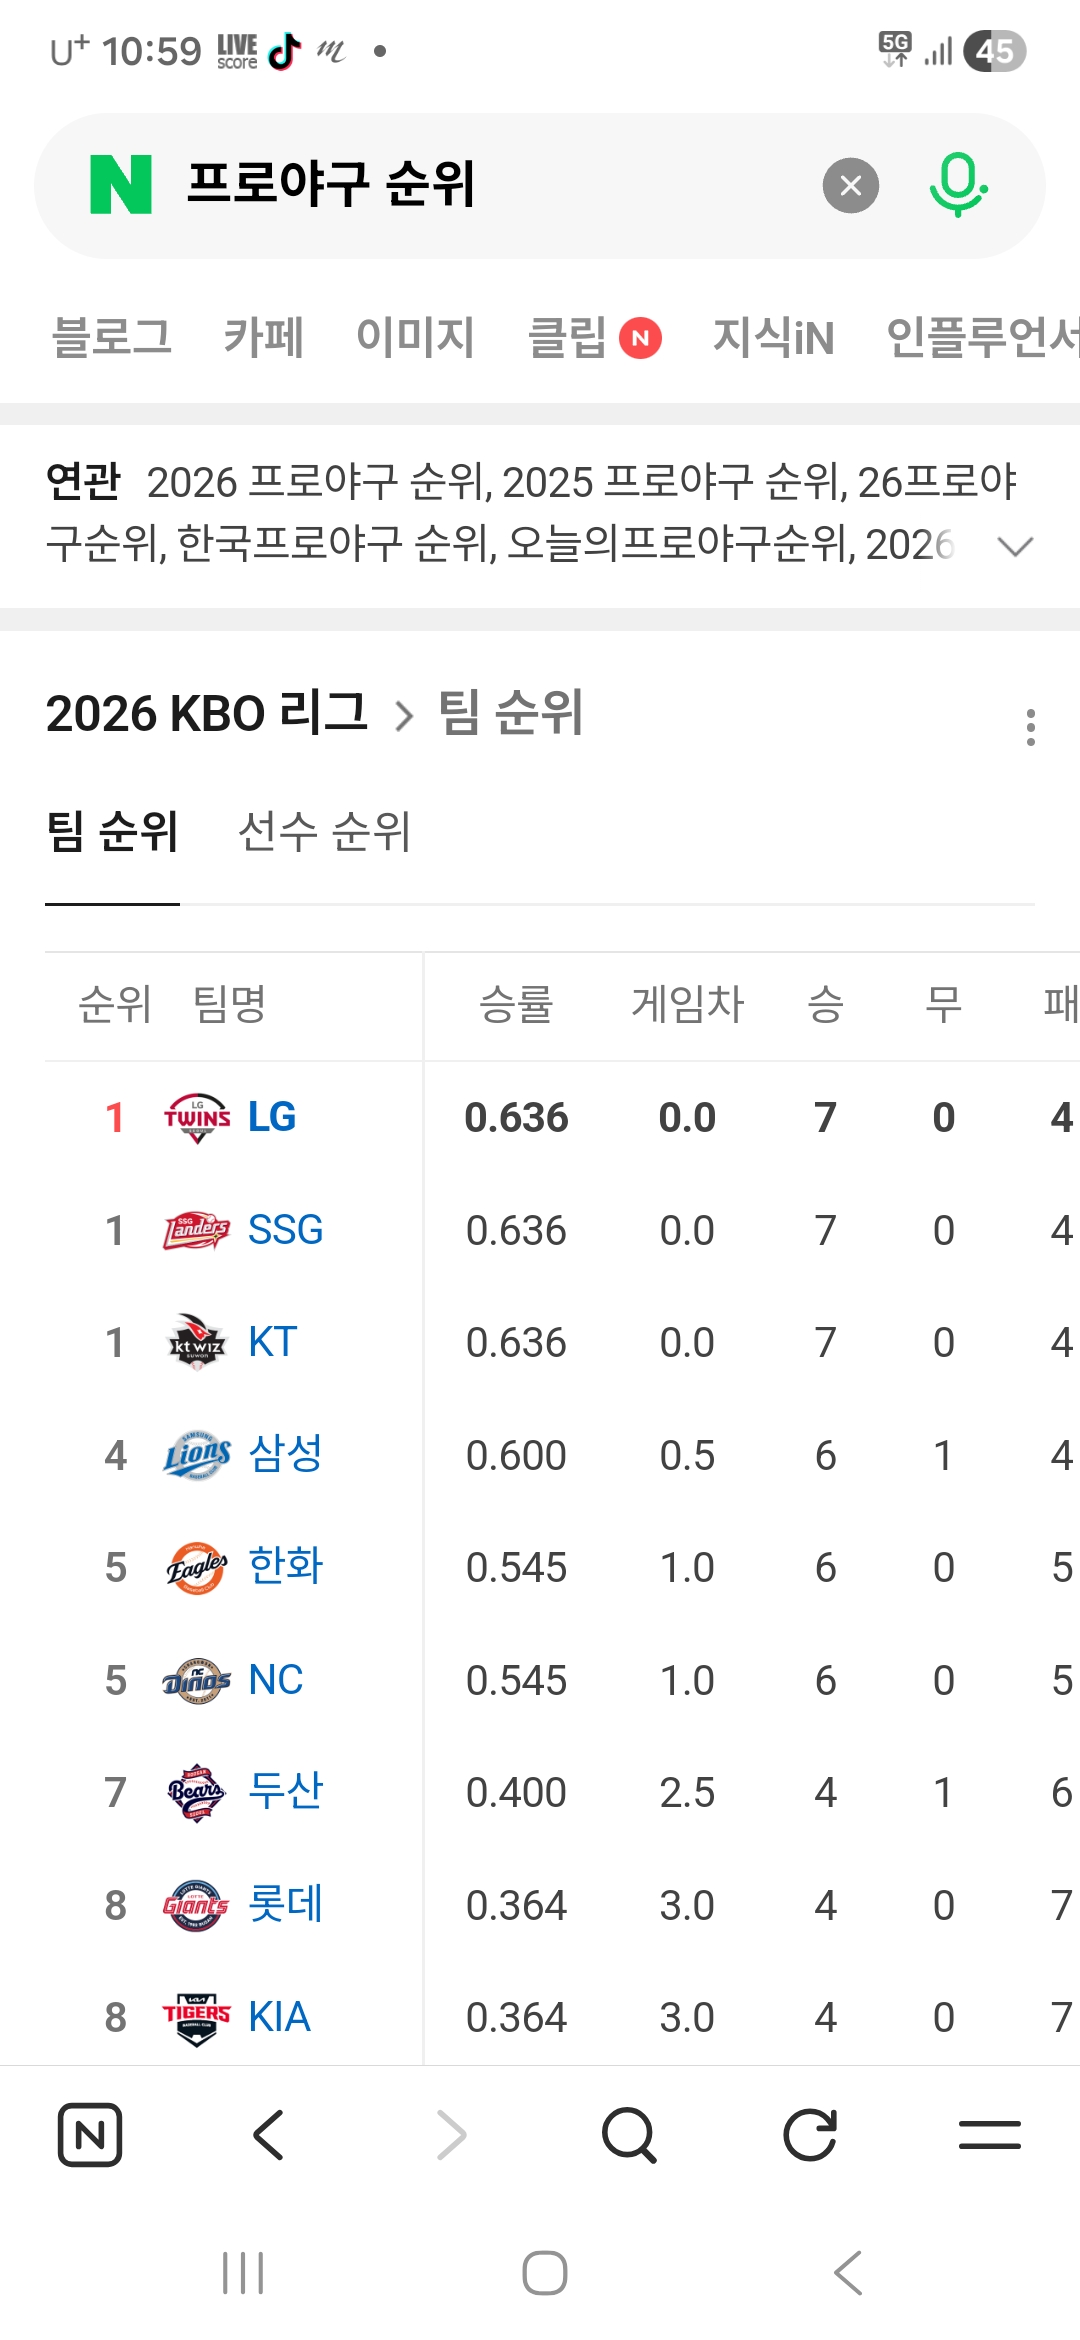
Task: Open the hamburger menu in bottom bar
Action: [x=989, y=2135]
